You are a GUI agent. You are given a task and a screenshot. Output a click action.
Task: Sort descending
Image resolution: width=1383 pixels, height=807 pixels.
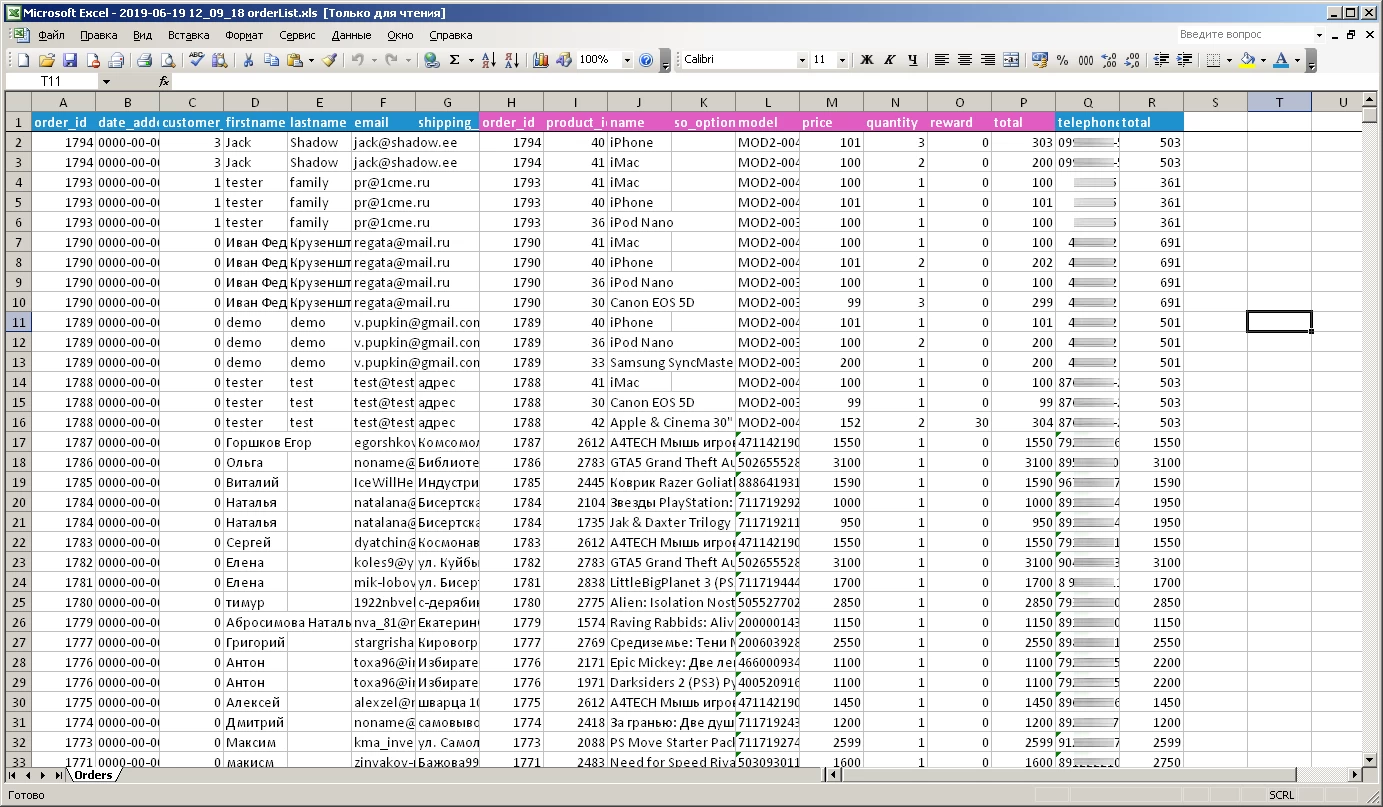point(511,60)
